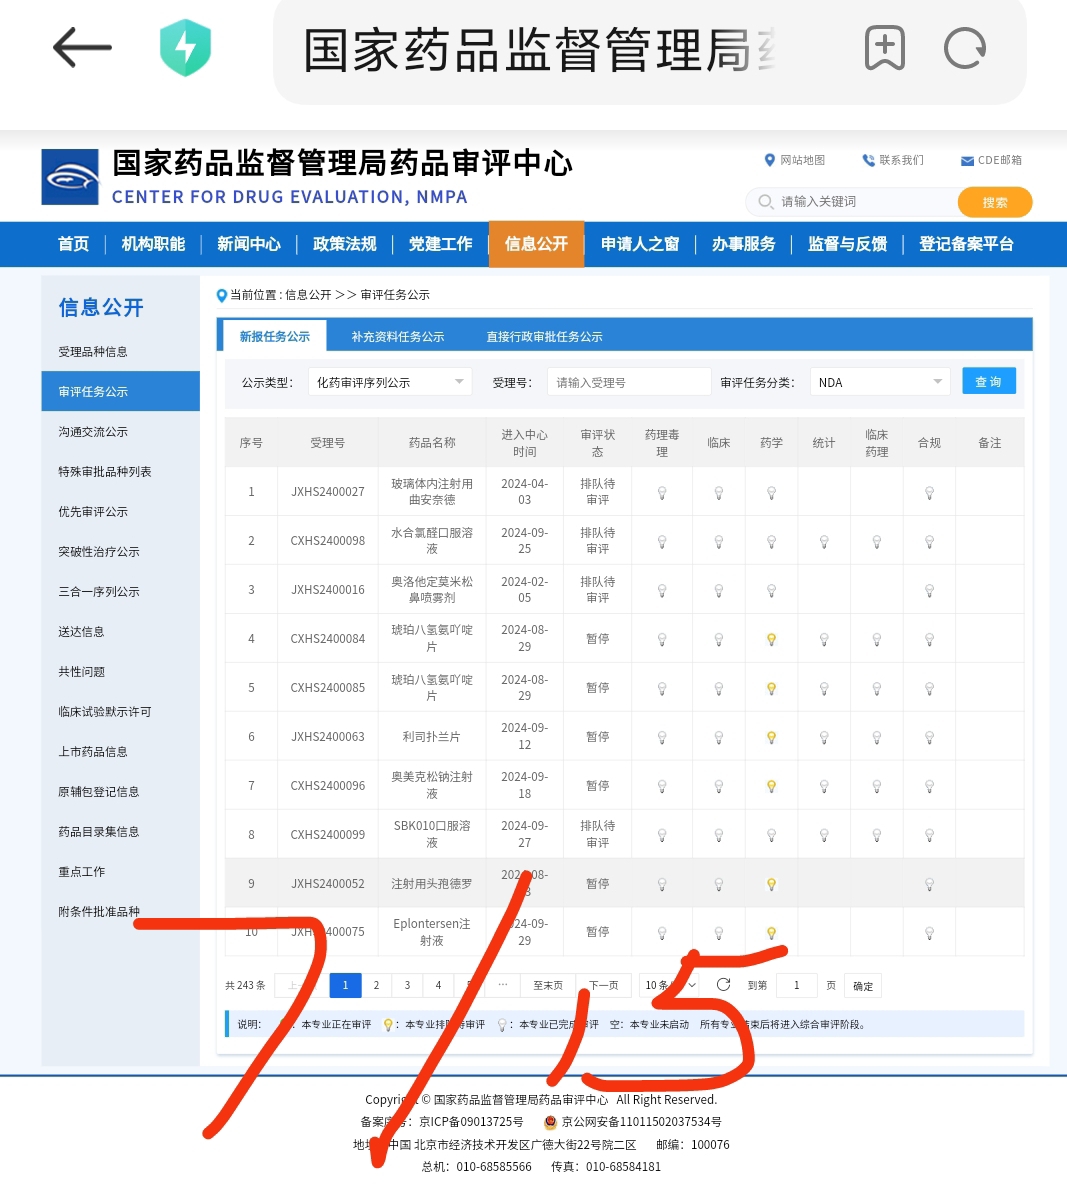Open 机构职能 navigation item
Image resolution: width=1067 pixels, height=1187 pixels.
pos(153,244)
